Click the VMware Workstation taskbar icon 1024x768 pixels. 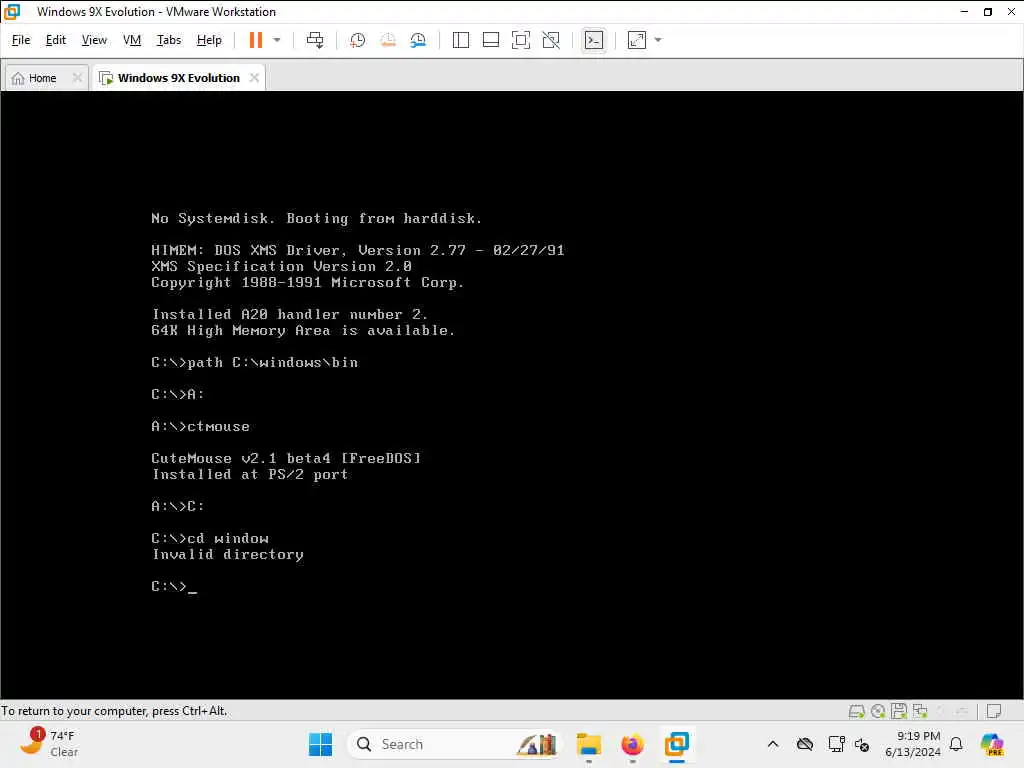(677, 744)
